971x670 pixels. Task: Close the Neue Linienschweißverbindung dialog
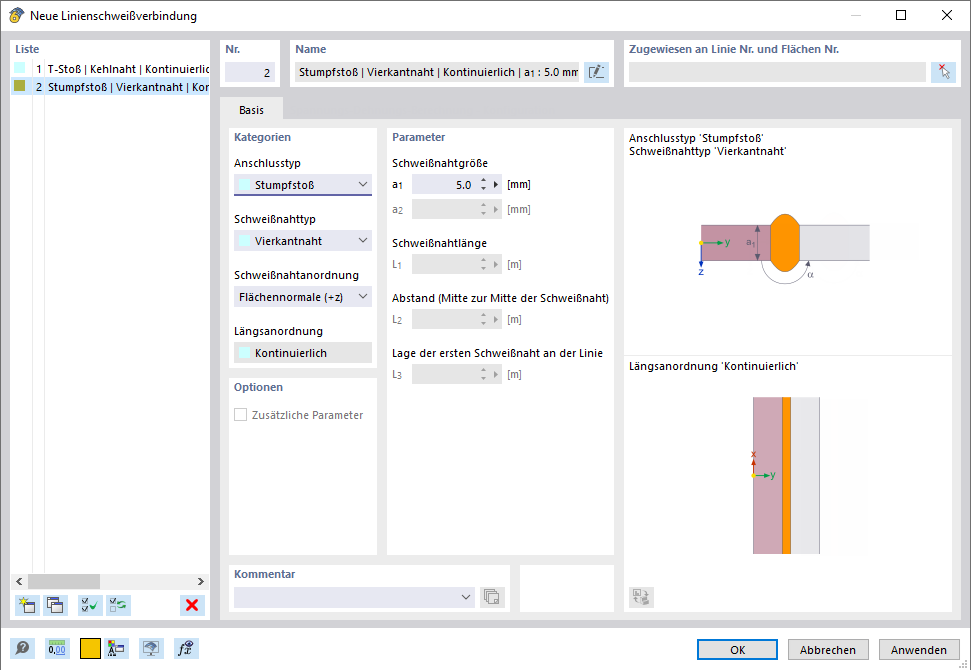[946, 15]
